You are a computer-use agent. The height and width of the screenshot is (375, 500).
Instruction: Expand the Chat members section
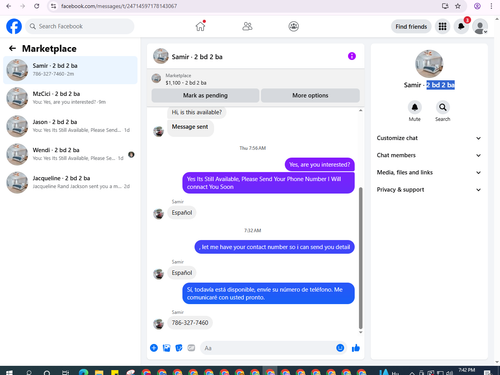pyautogui.click(x=429, y=155)
